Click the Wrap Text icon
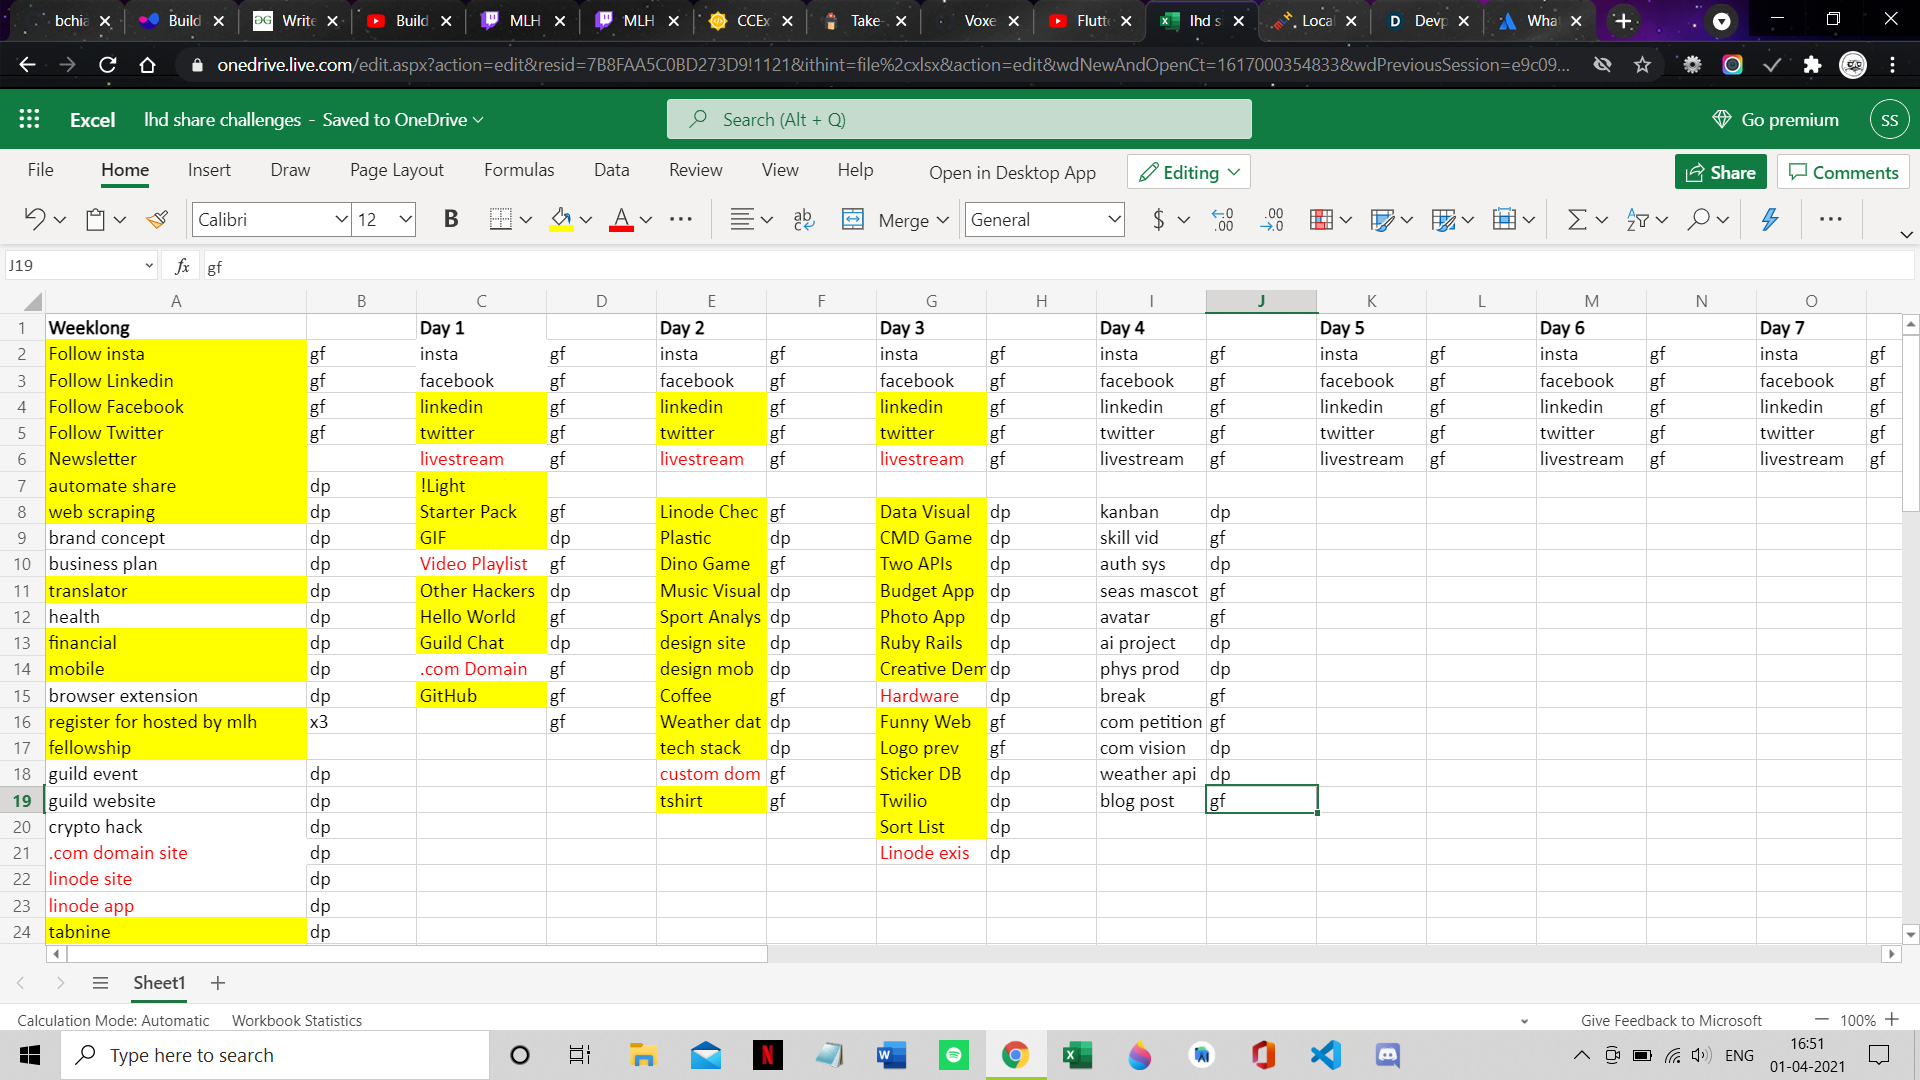 803,219
